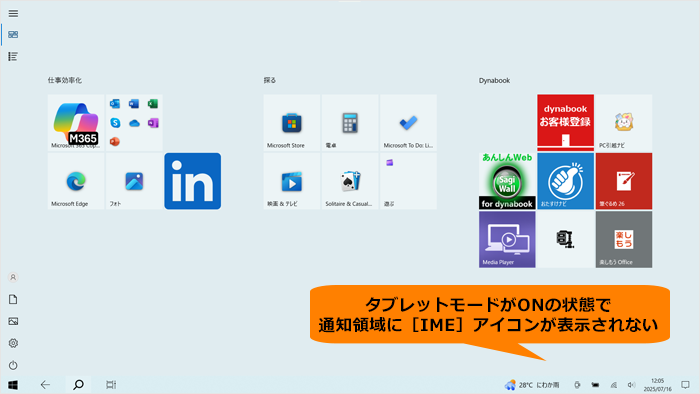The image size is (700, 394).
Task: Open the battery status tray icon
Action: (x=595, y=385)
